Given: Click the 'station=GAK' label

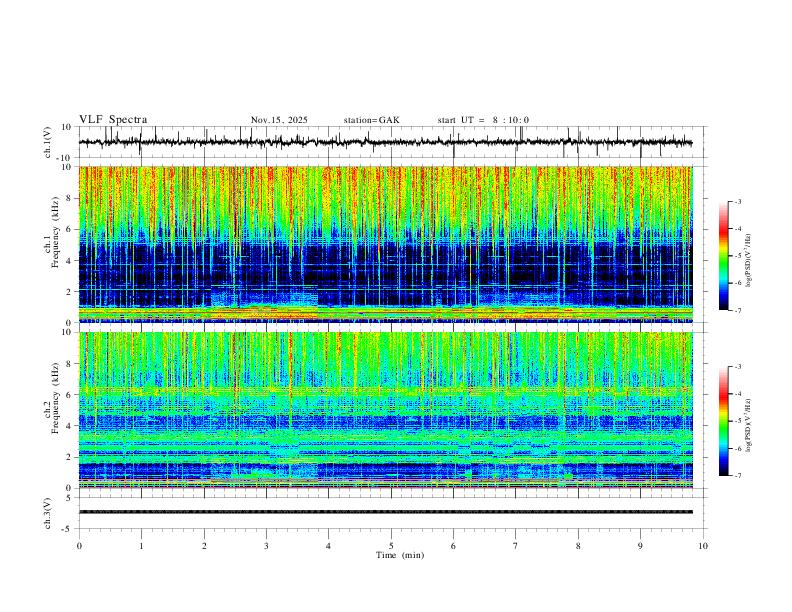Looking at the screenshot, I should tap(371, 120).
